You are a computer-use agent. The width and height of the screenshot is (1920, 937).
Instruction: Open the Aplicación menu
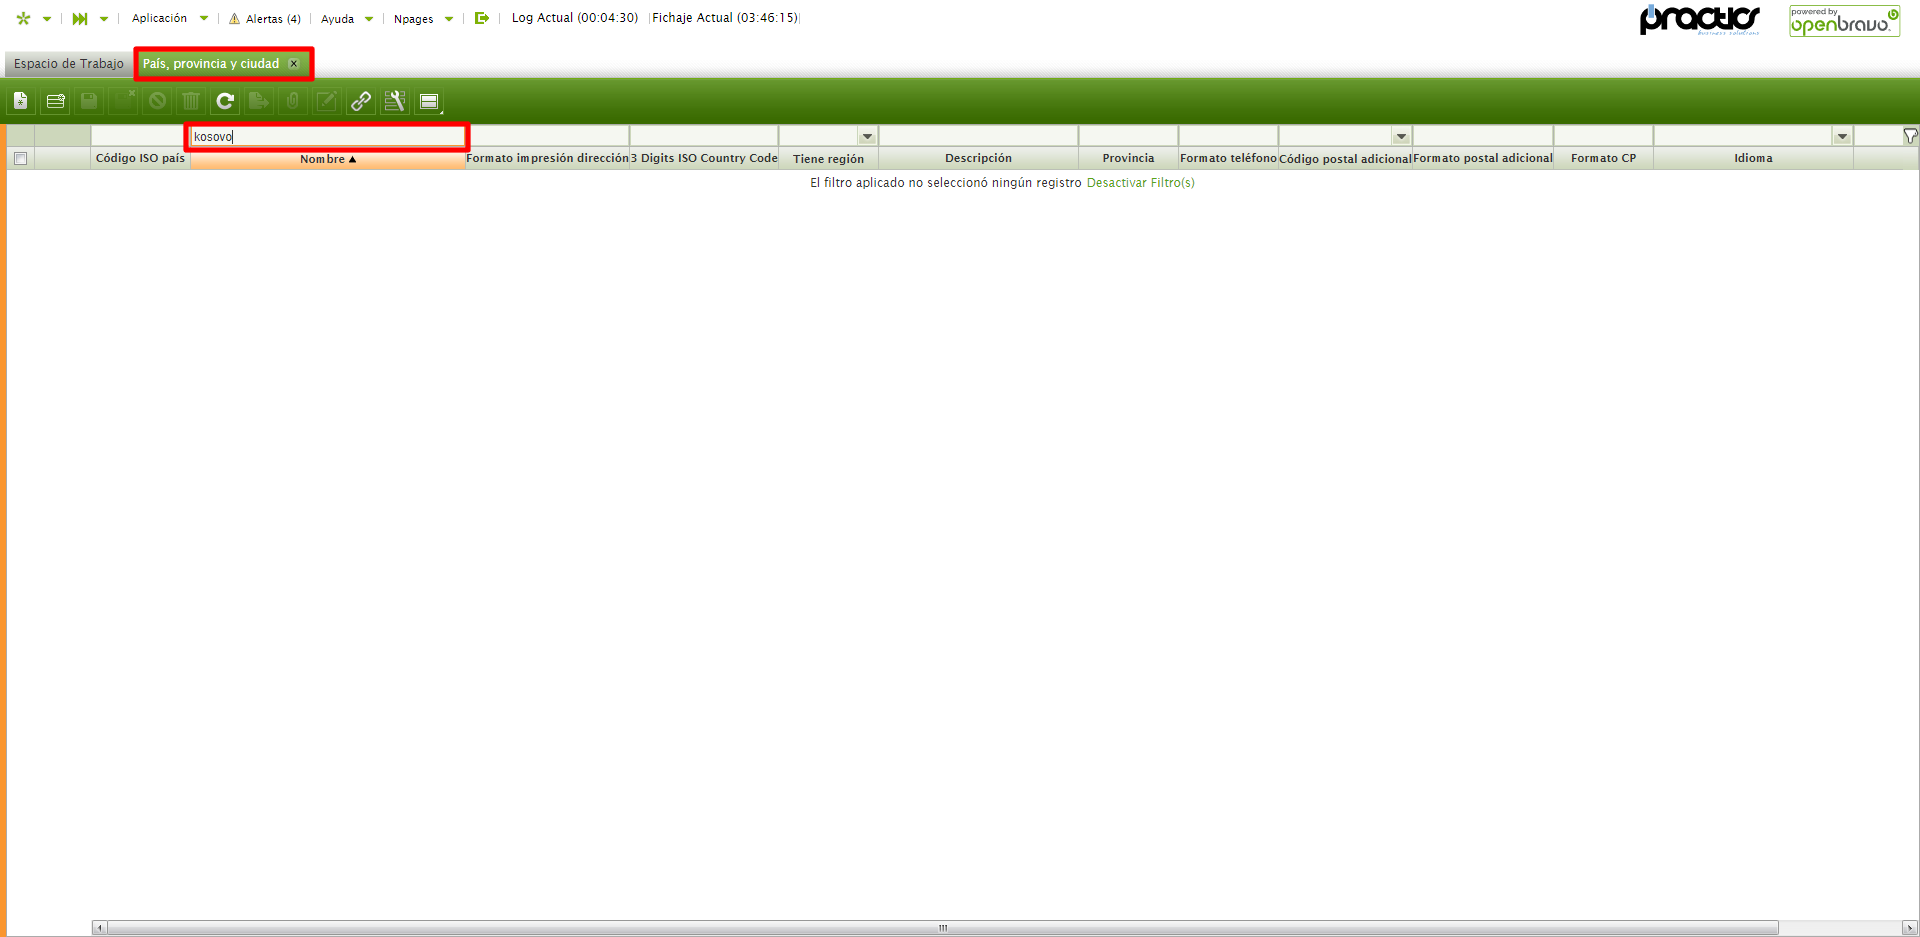160,19
